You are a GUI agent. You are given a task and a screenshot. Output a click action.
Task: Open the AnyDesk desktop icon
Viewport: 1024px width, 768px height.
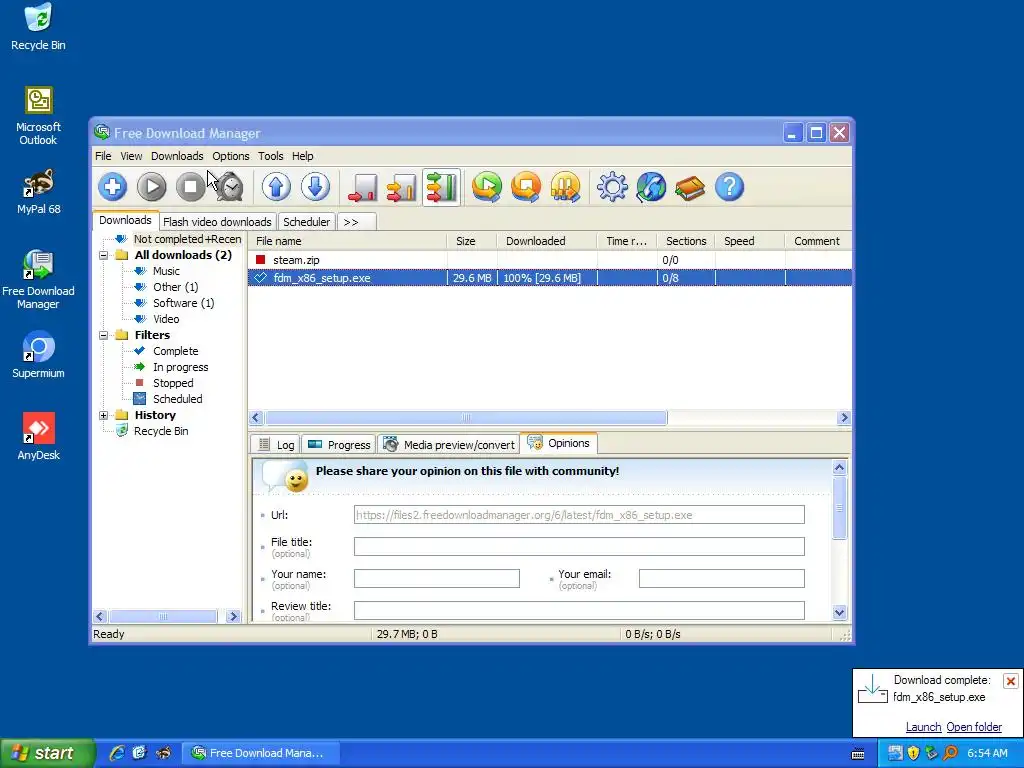click(x=39, y=436)
